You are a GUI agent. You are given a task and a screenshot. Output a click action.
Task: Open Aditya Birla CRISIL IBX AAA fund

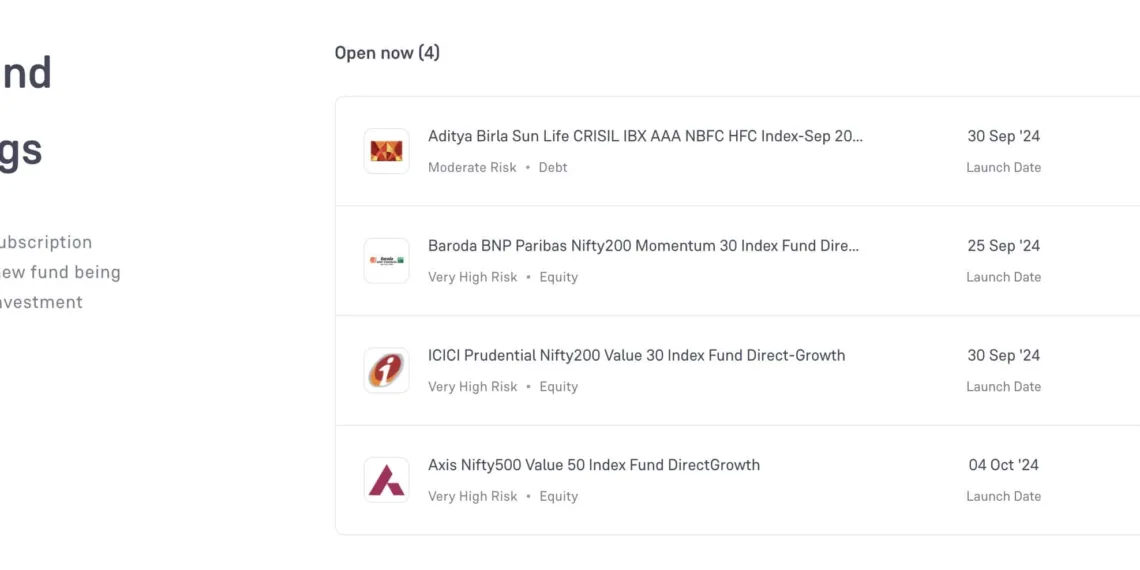click(645, 136)
